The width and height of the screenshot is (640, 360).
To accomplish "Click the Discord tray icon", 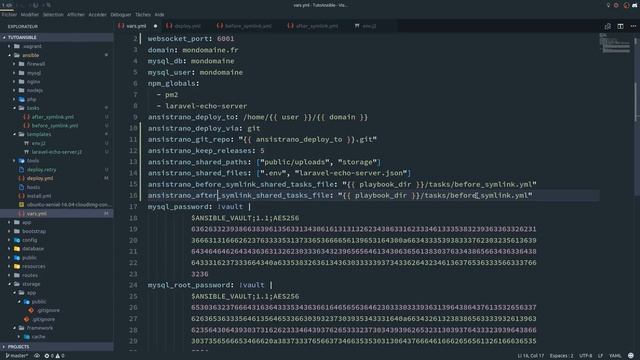I will [635, 5].
